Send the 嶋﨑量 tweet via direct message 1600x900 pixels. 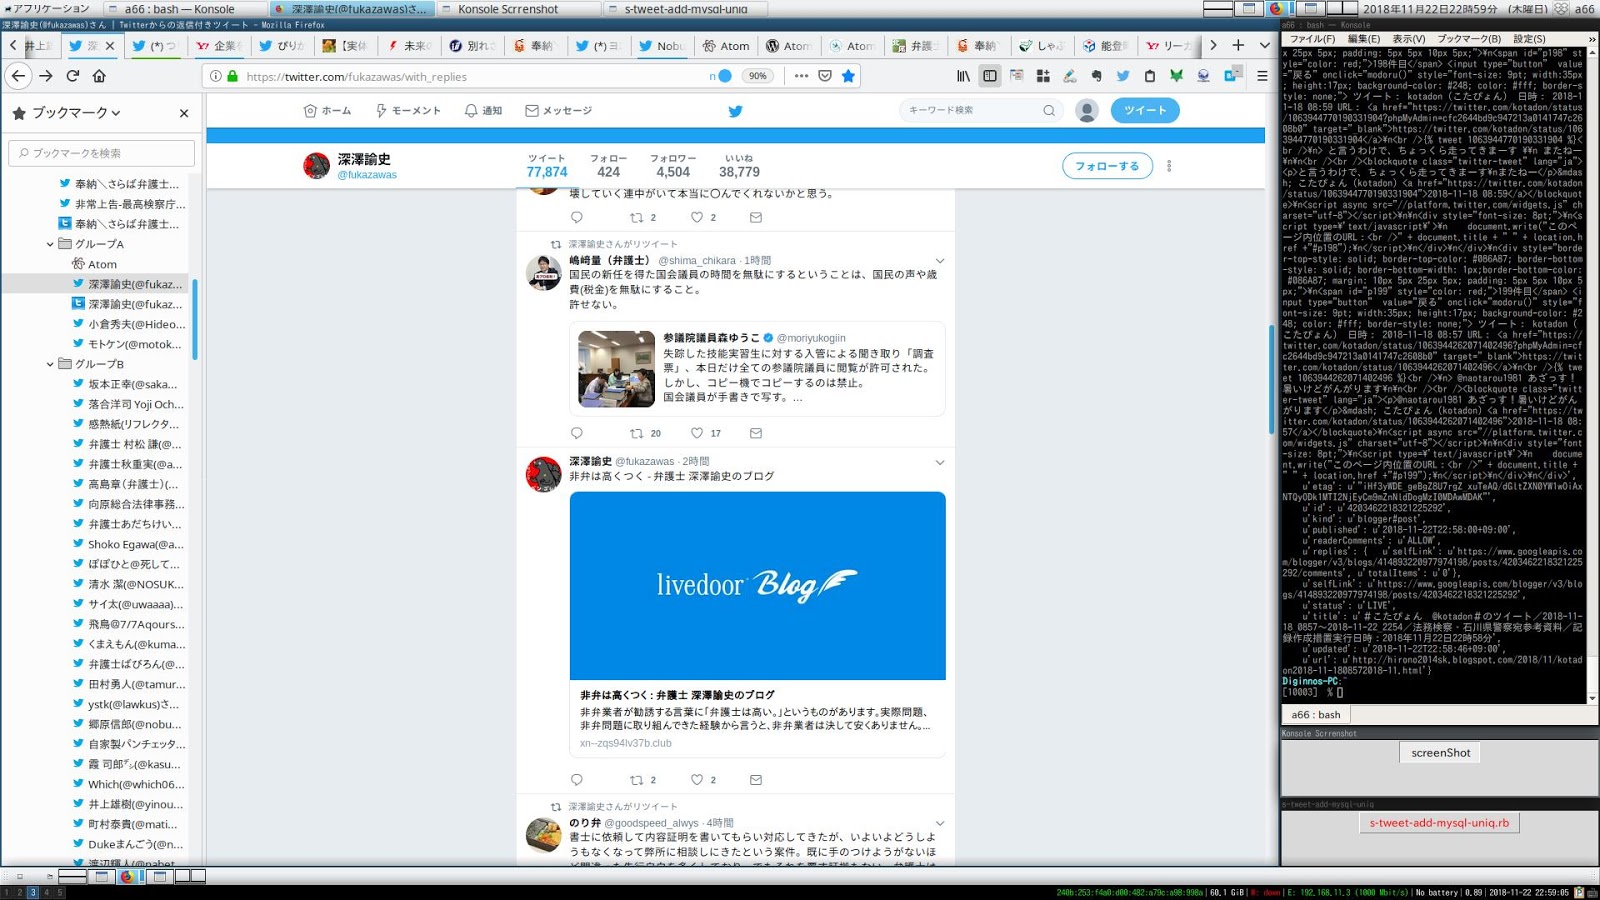756,433
